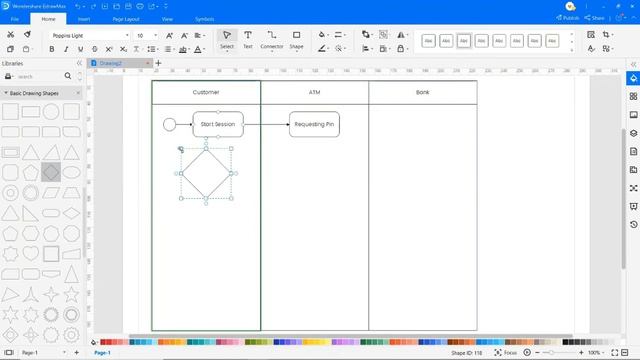The width and height of the screenshot is (640, 360).
Task: Open the text alignment dropdown
Action: click(x=200, y=36)
